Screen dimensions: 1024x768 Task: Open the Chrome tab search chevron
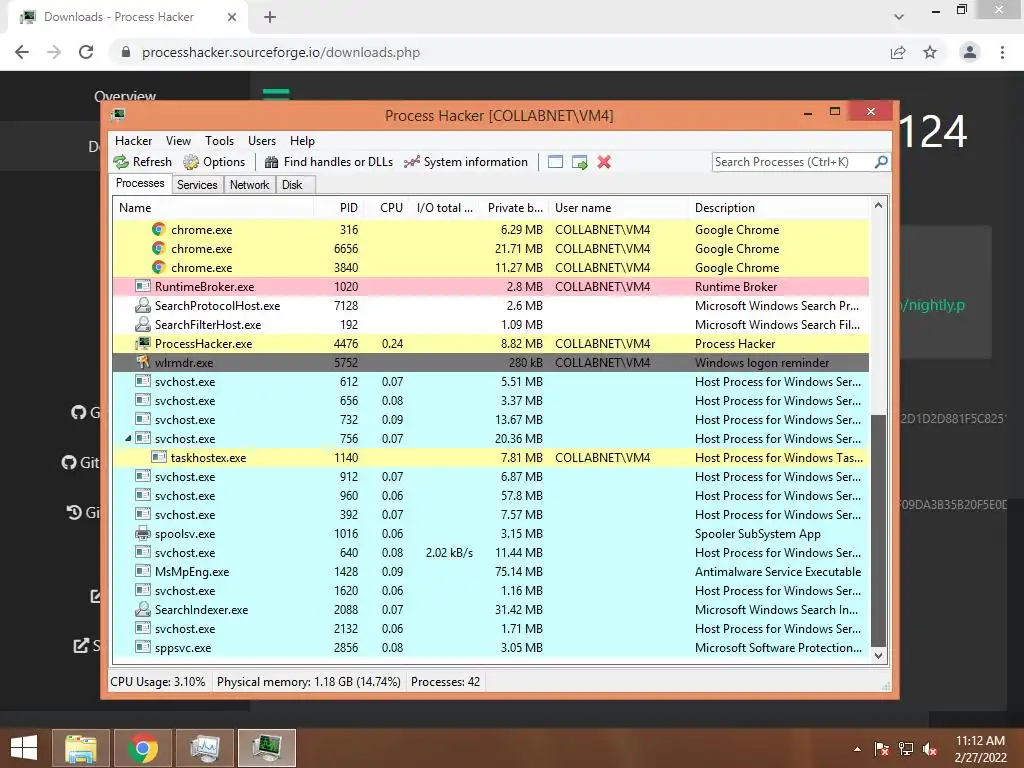tap(899, 17)
